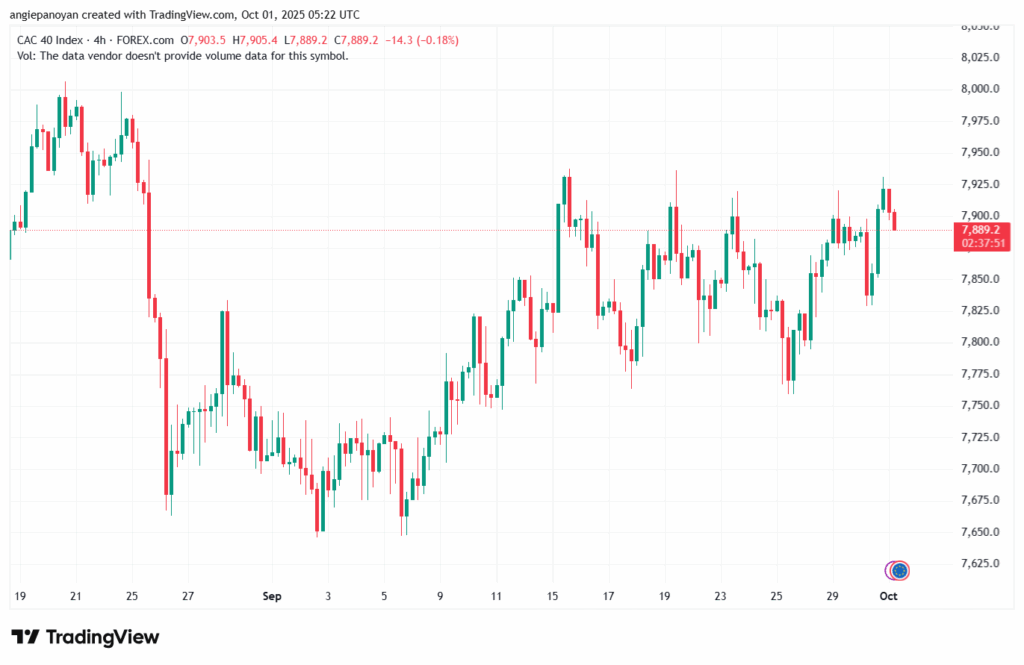The image size is (1024, 665).
Task: Click date 15 on the time axis
Action: (x=552, y=596)
